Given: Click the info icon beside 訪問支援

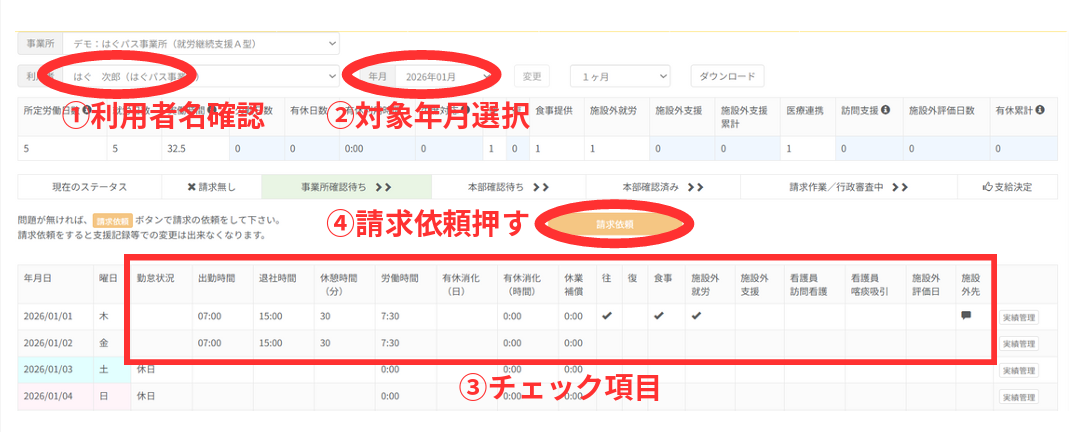Looking at the screenshot, I should pos(885,110).
